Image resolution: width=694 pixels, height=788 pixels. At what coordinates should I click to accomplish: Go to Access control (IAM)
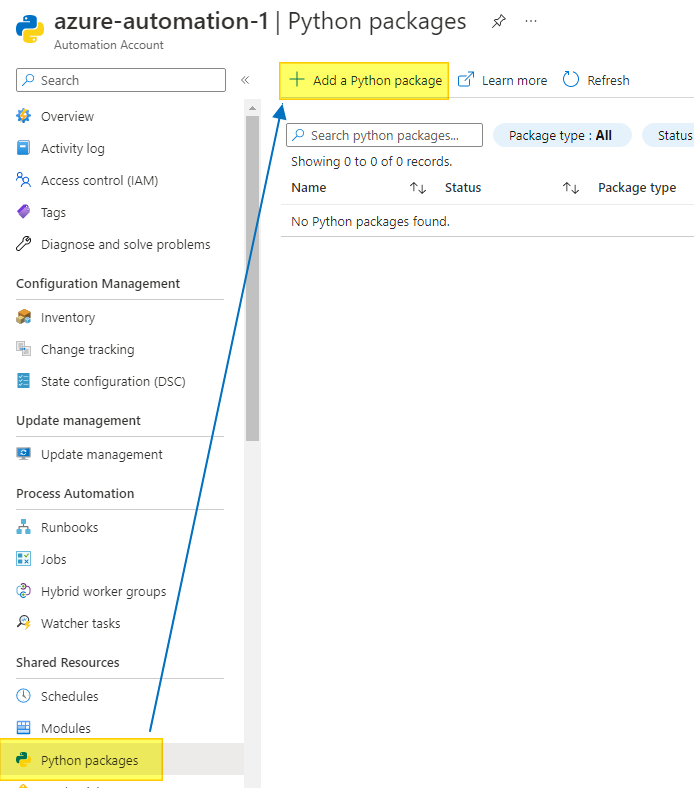[x=100, y=180]
